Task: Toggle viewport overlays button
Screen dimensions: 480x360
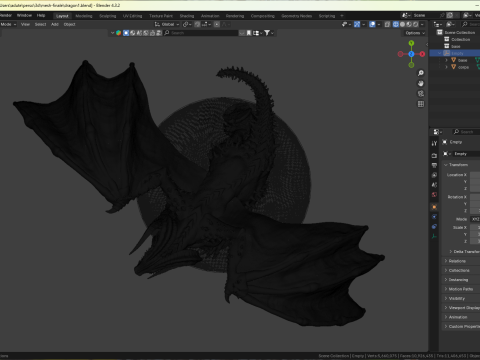Action: [x=372, y=24]
